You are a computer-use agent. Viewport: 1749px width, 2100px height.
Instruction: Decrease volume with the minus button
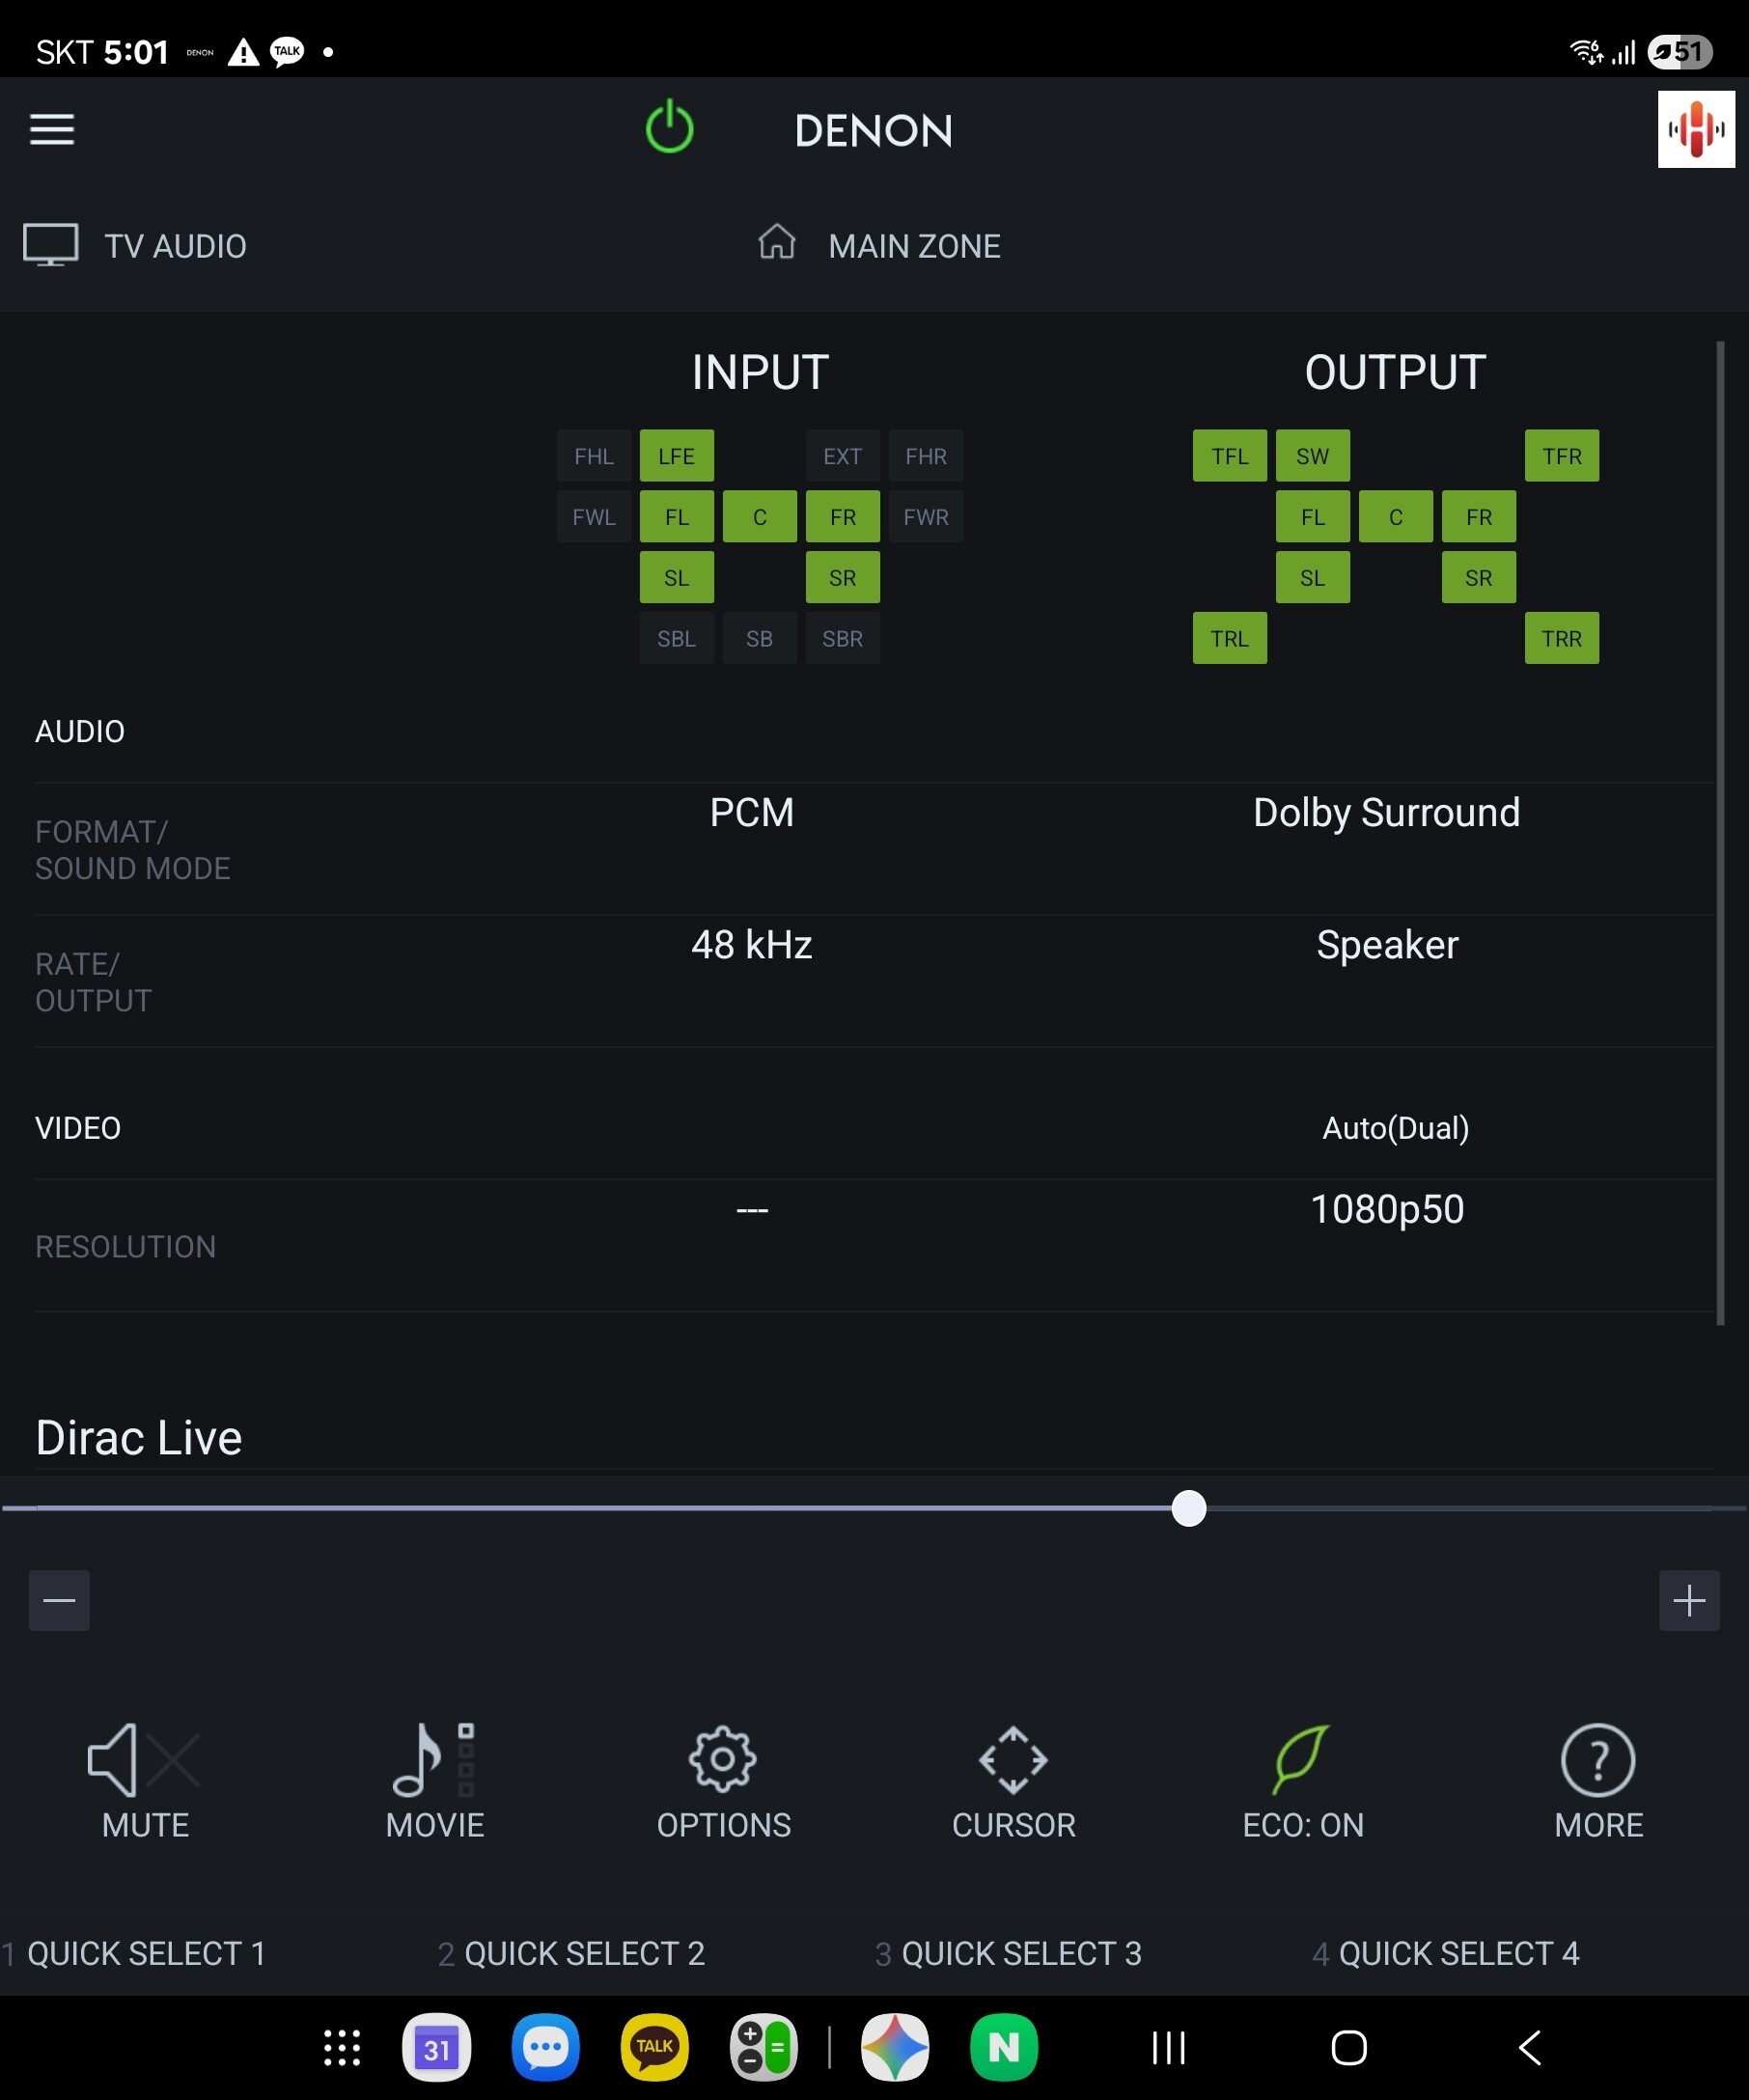tap(59, 1601)
